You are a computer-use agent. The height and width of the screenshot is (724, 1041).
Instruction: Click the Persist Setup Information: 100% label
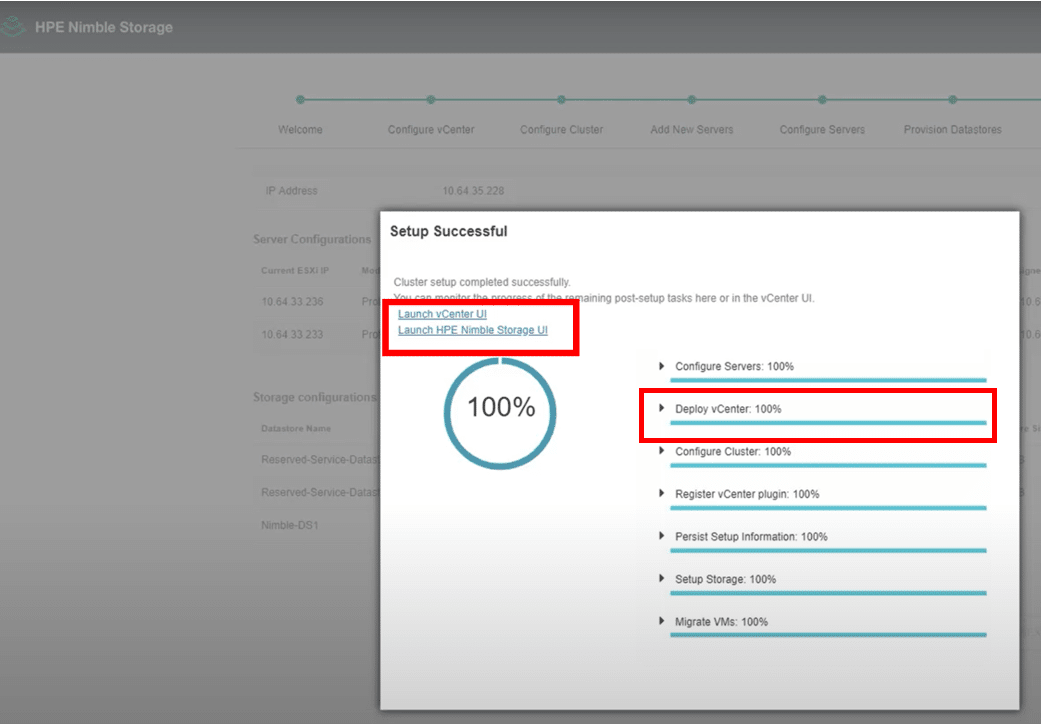click(x=752, y=536)
